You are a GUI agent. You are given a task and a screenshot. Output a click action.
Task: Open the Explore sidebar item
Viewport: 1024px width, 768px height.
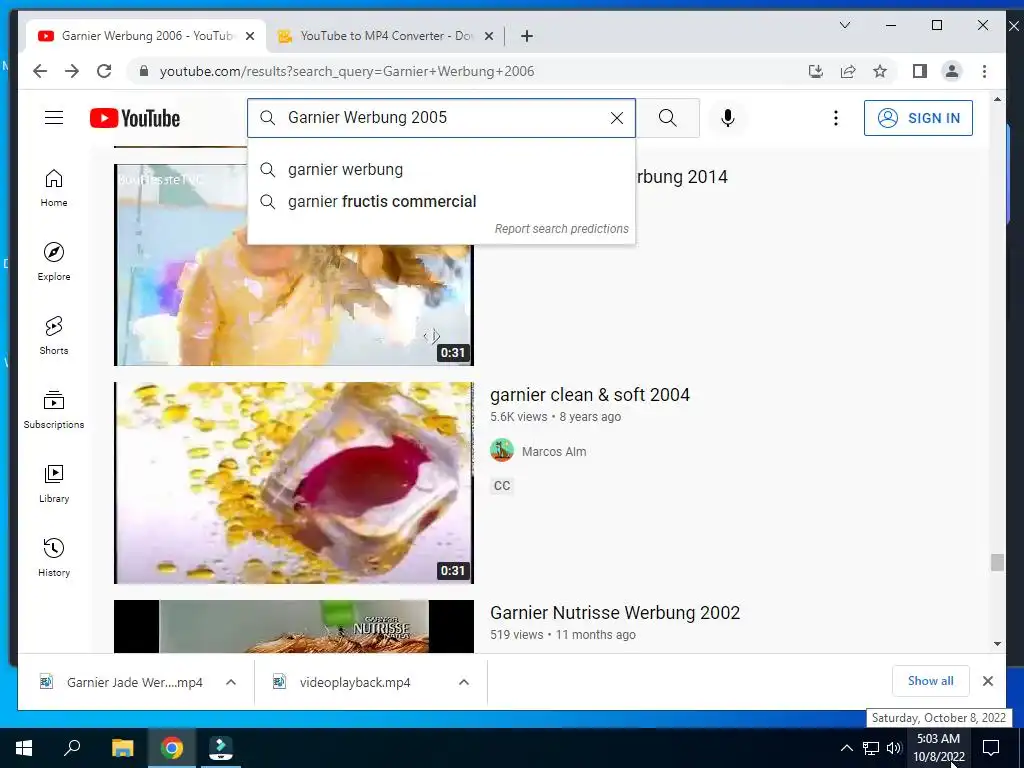pyautogui.click(x=54, y=262)
